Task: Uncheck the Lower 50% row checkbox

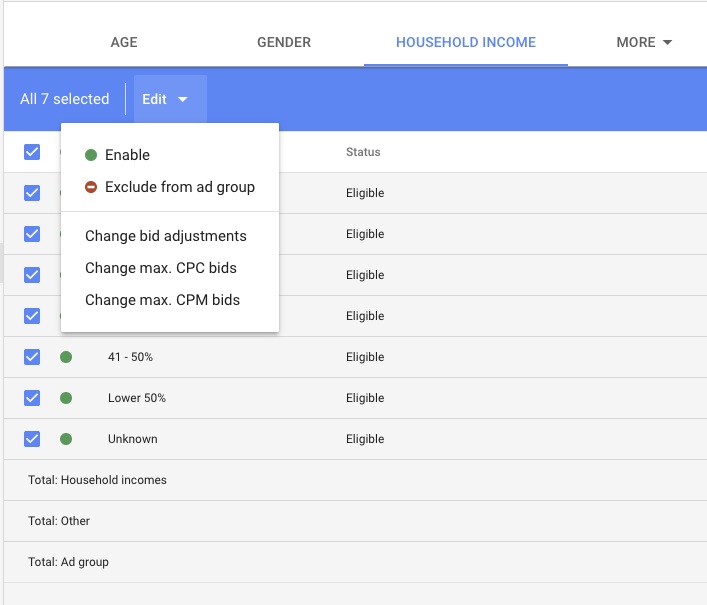Action: [x=32, y=398]
